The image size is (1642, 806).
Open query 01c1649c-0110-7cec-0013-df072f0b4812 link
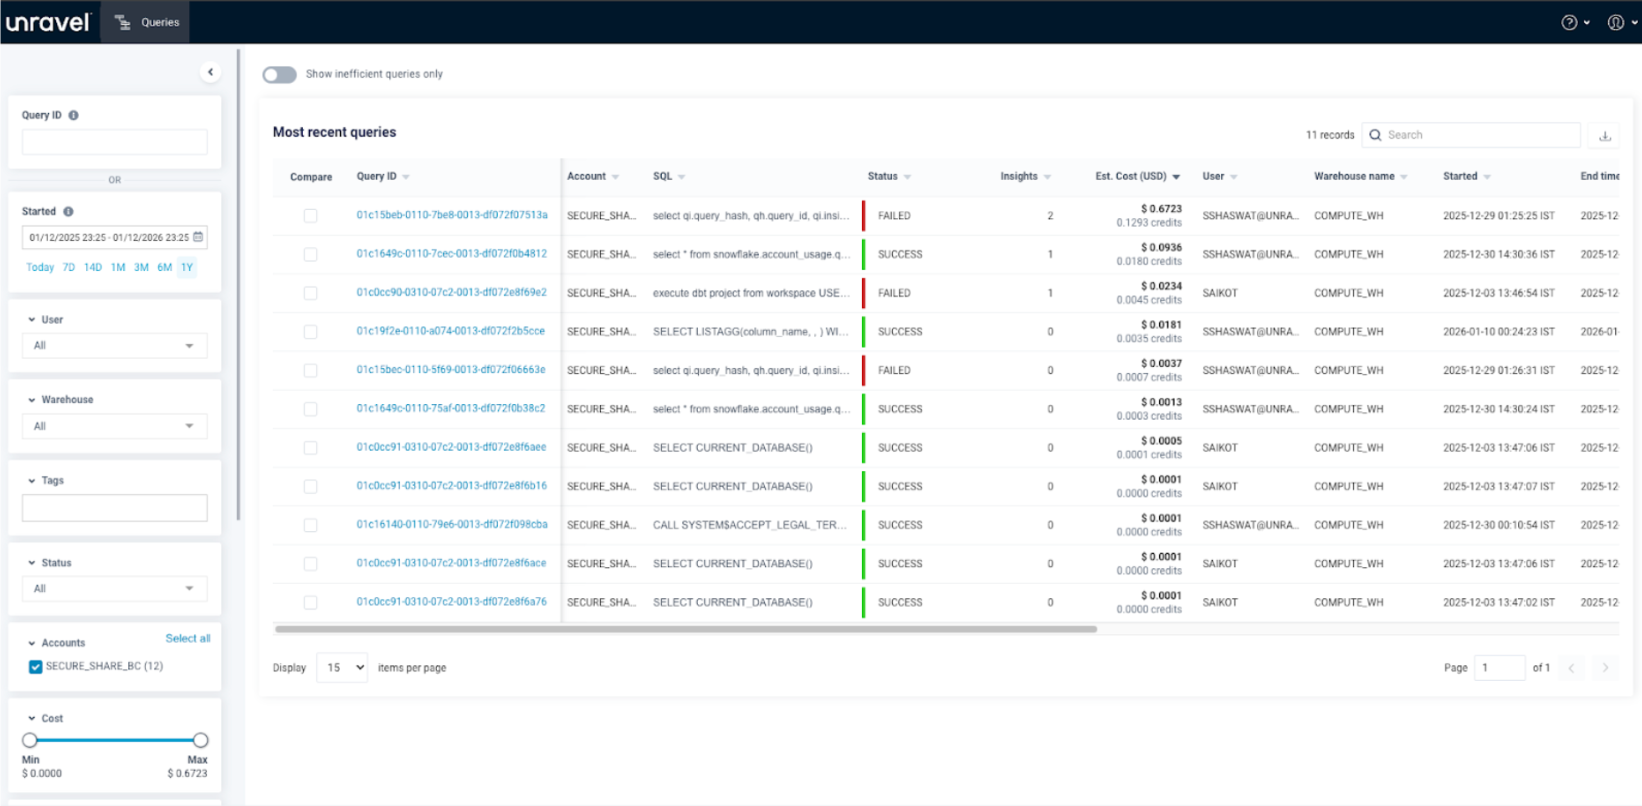(452, 254)
